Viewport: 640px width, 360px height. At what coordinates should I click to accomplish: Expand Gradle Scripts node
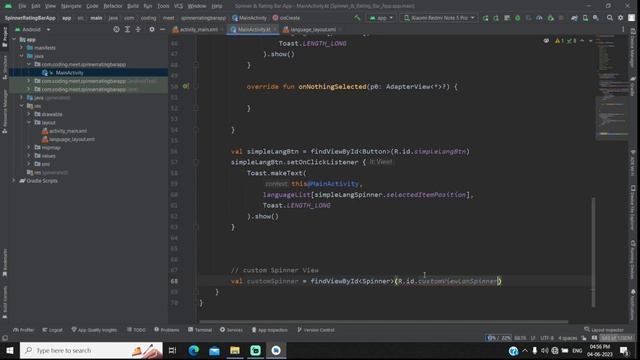(14, 180)
